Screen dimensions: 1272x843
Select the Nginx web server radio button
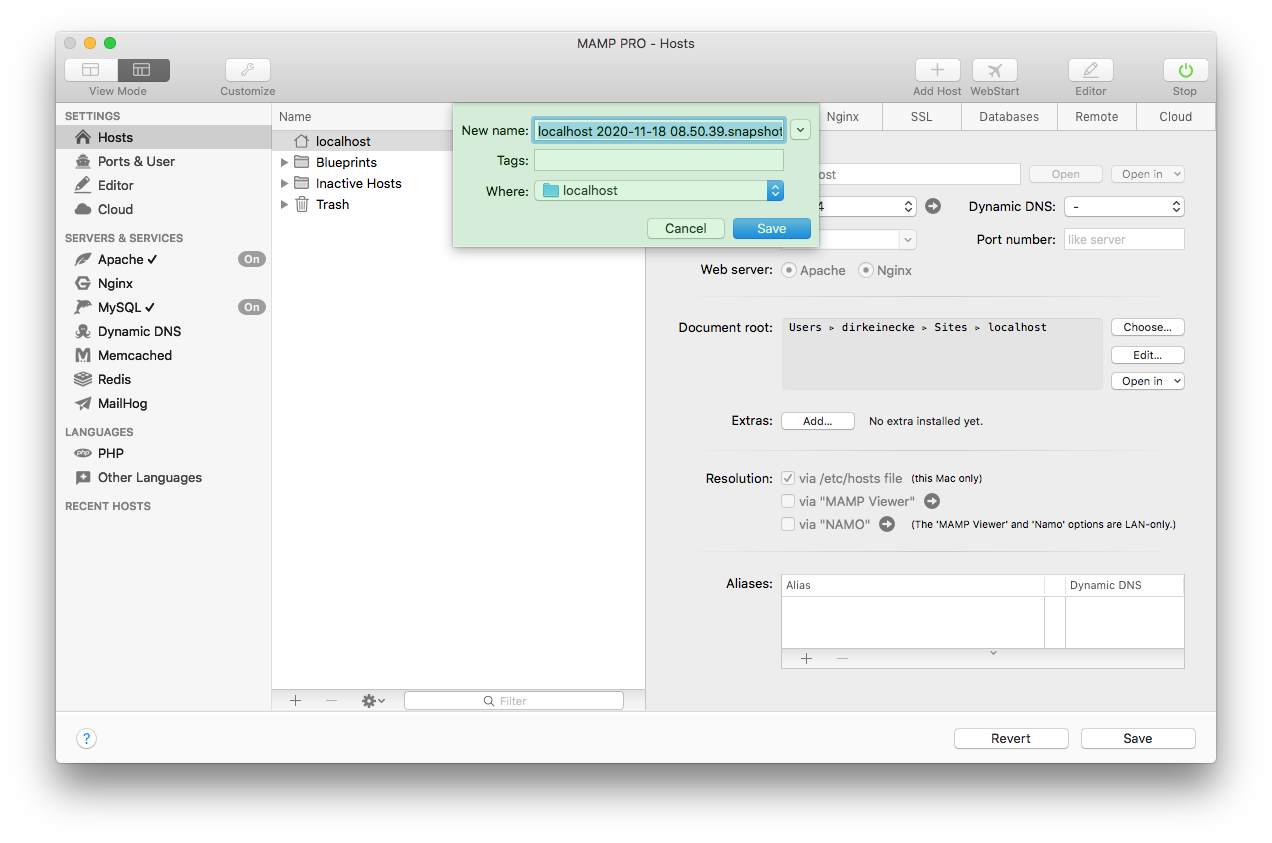864,270
